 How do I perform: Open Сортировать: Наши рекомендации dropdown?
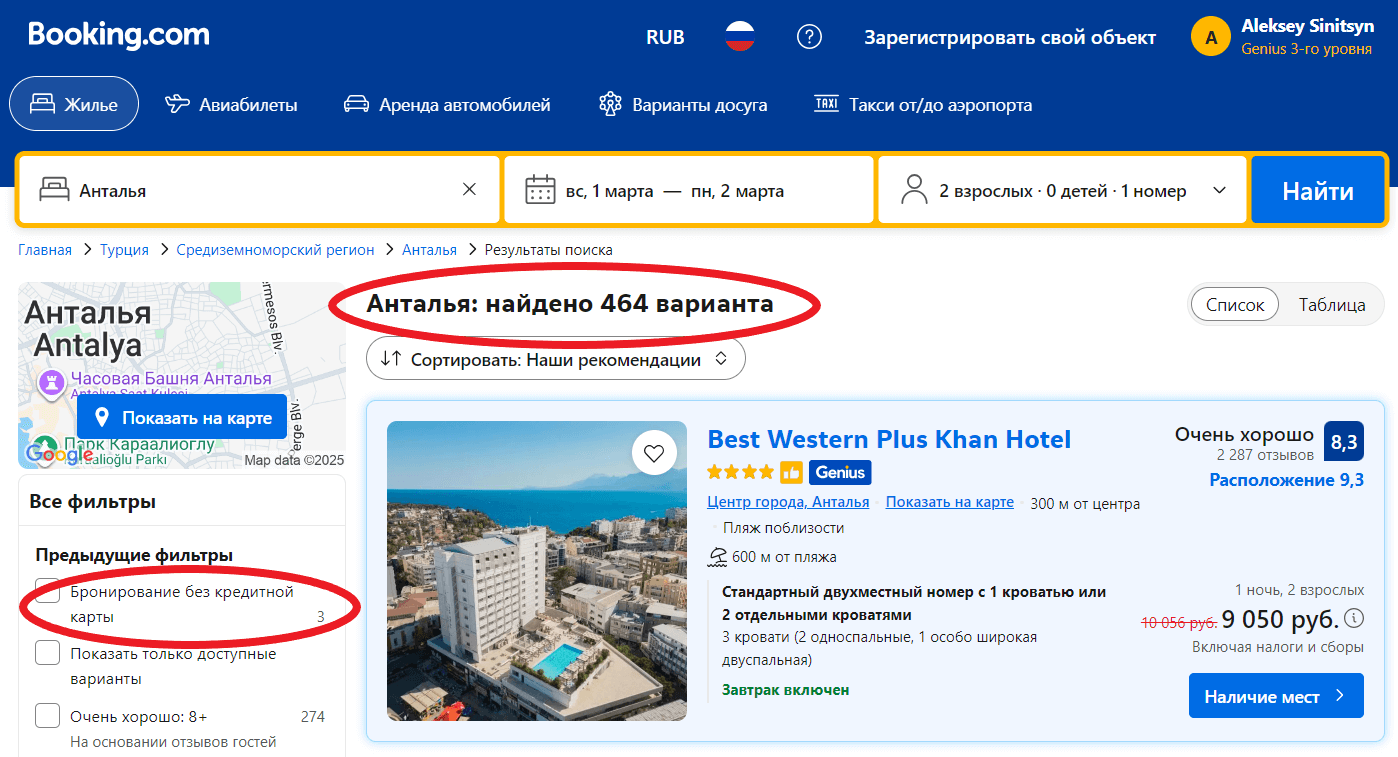pos(555,358)
